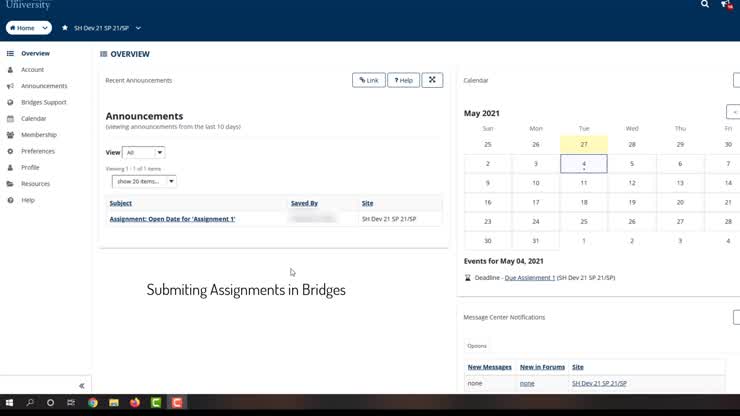Click the Profile person icon

(10, 168)
